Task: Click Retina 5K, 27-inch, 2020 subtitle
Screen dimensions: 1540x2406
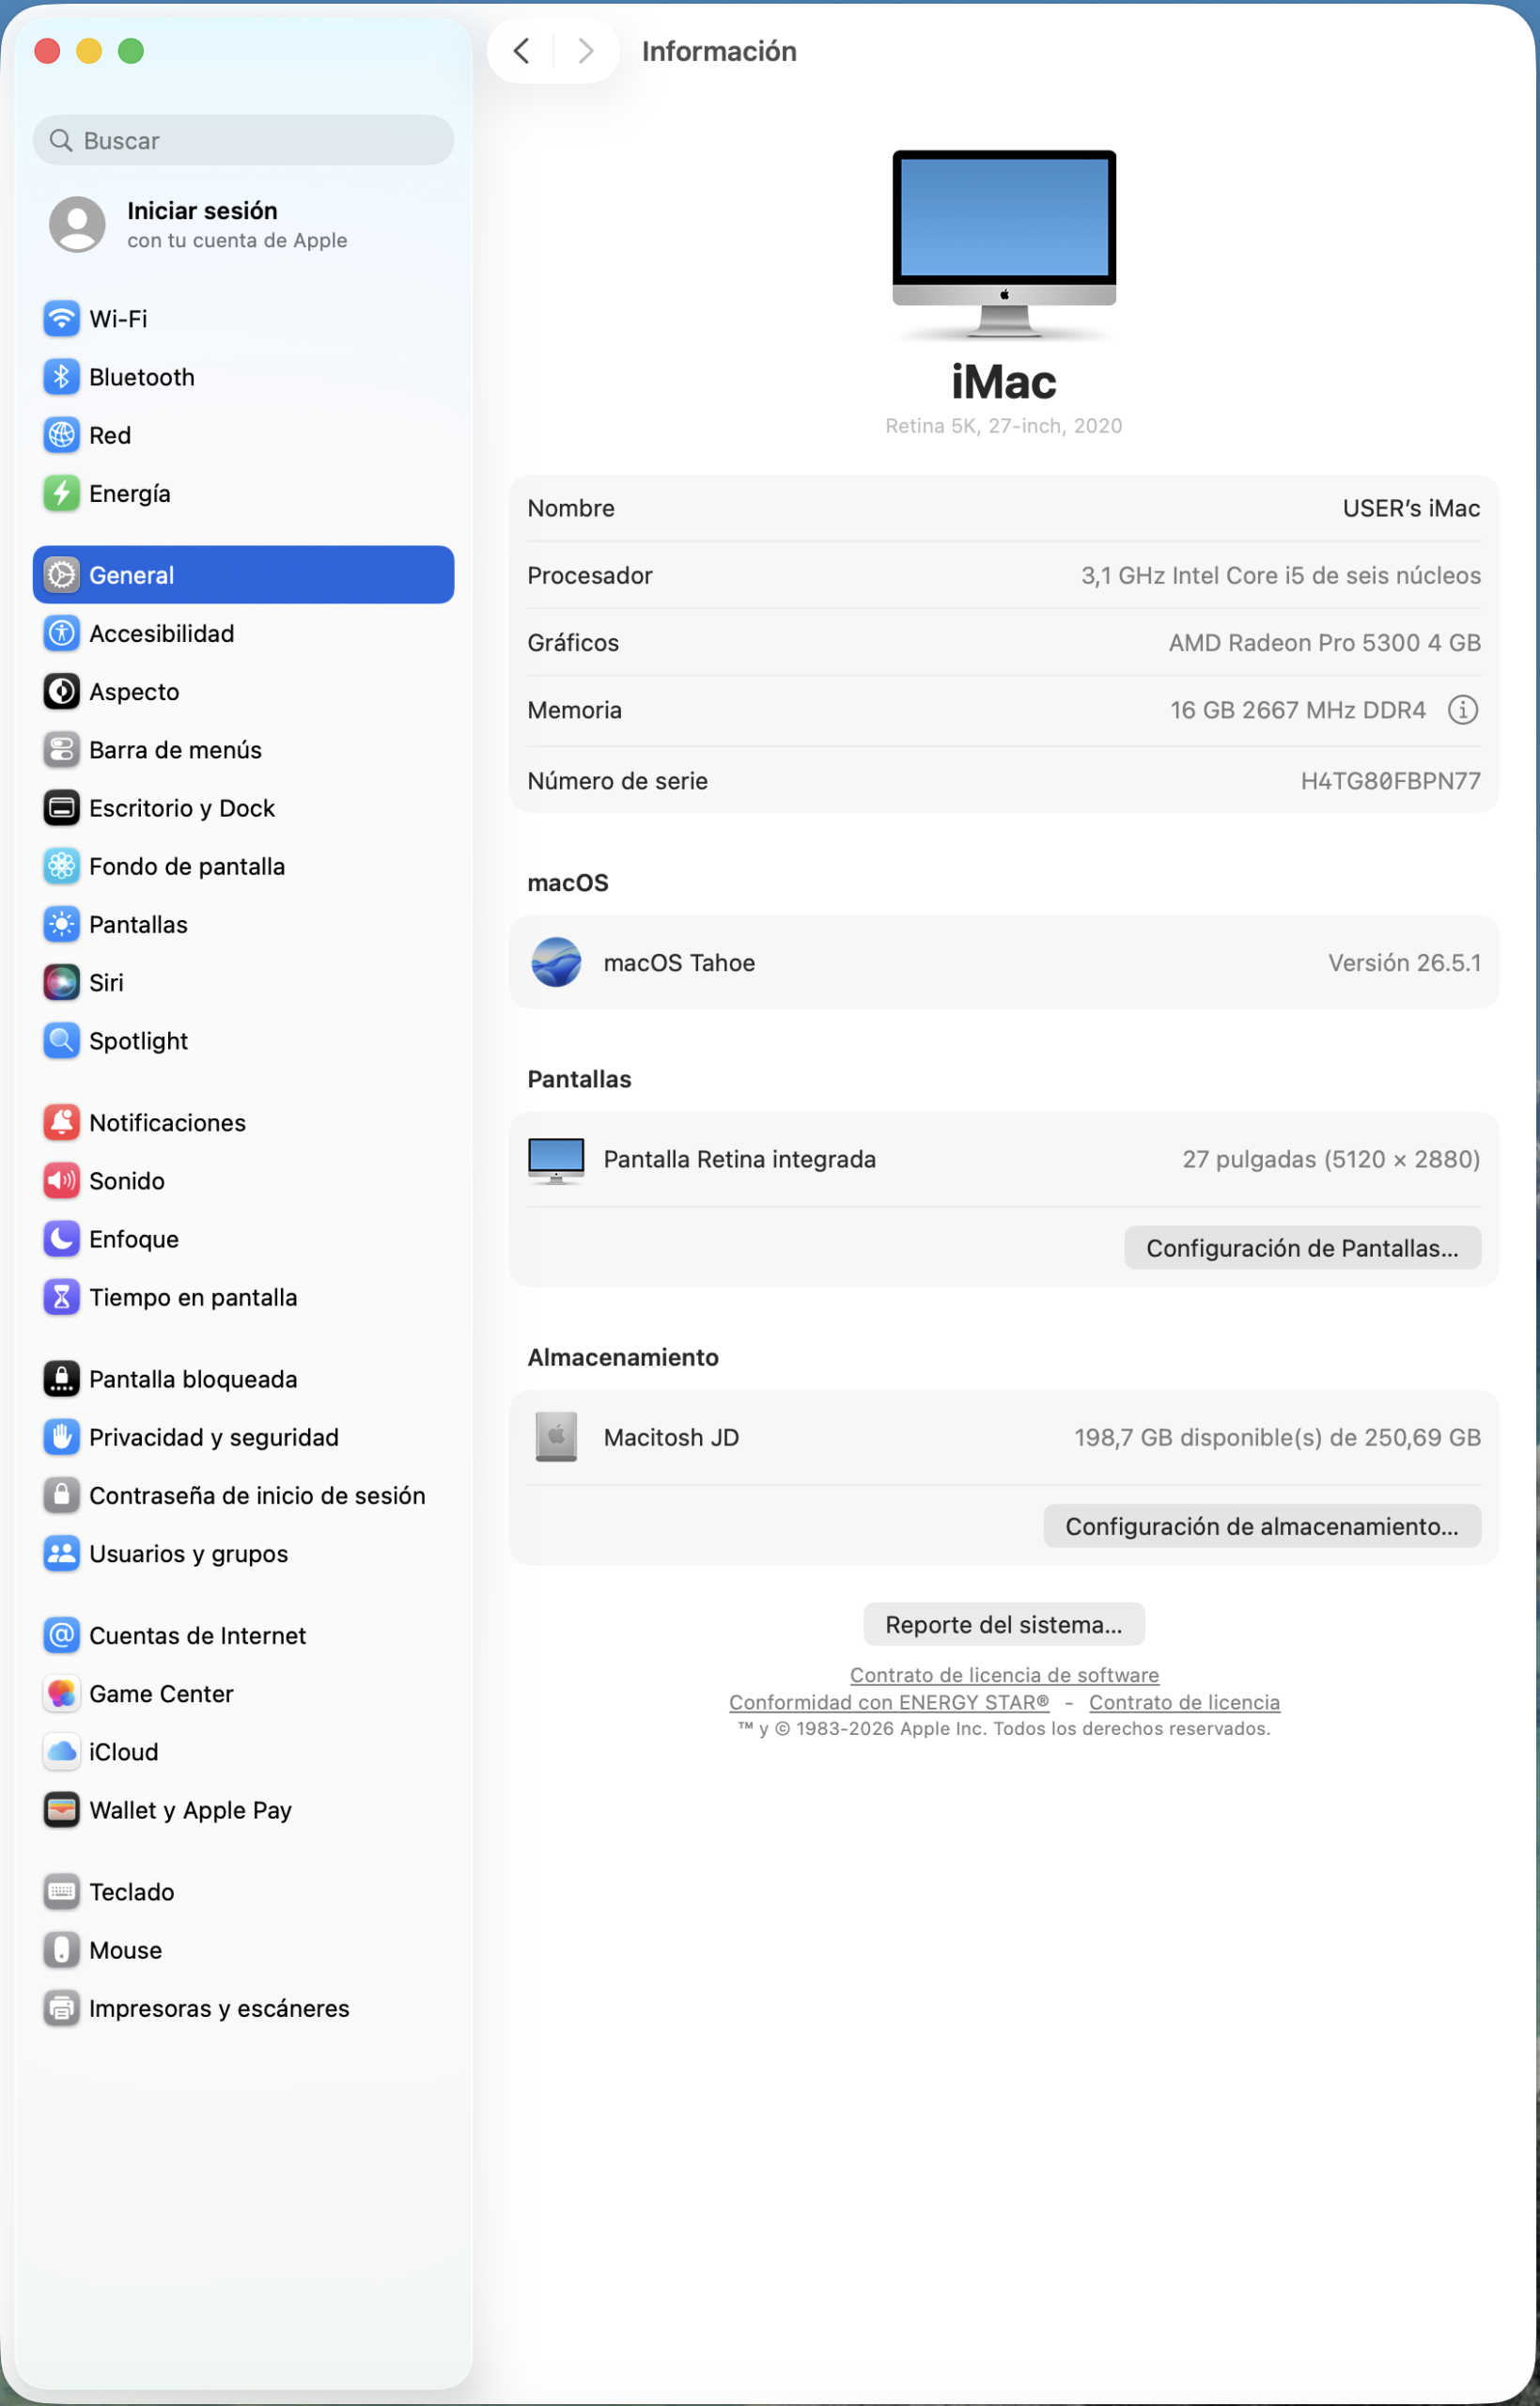Action: [x=1004, y=426]
